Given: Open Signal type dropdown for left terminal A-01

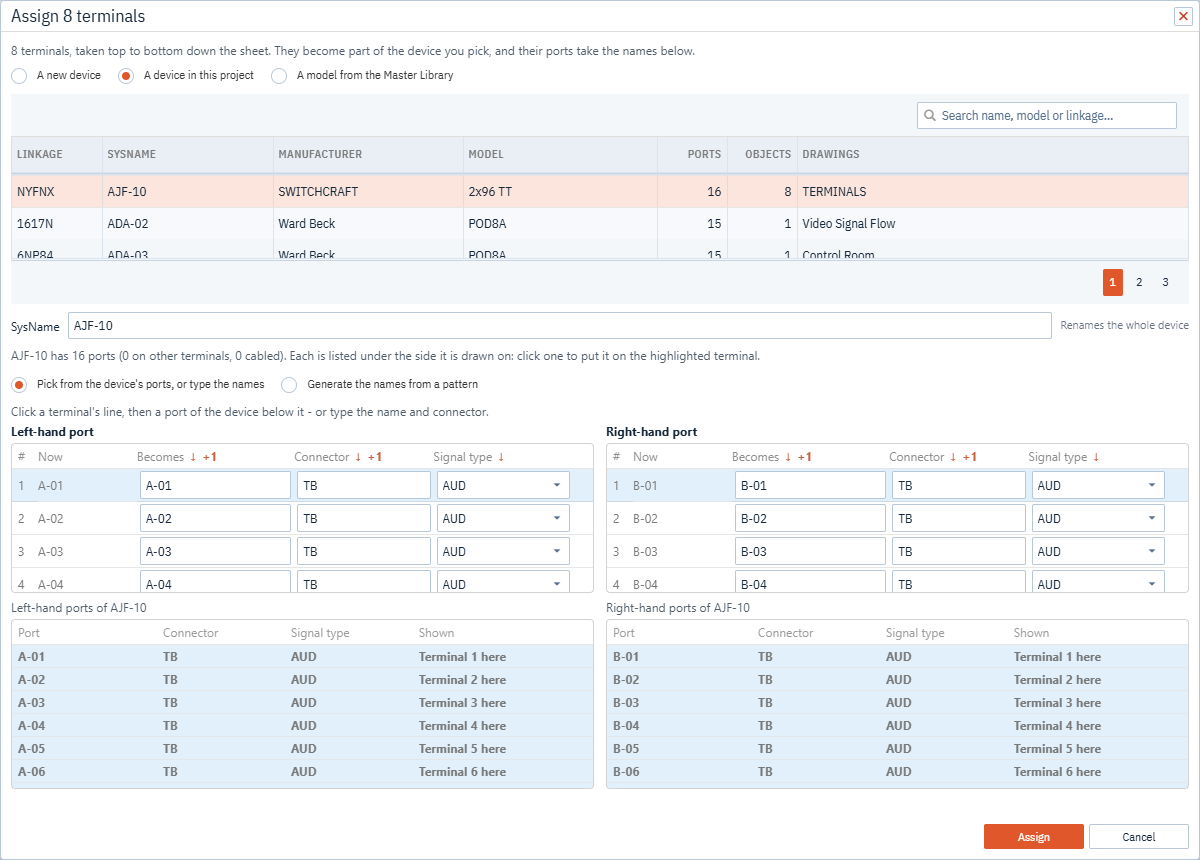Looking at the screenshot, I should [503, 485].
